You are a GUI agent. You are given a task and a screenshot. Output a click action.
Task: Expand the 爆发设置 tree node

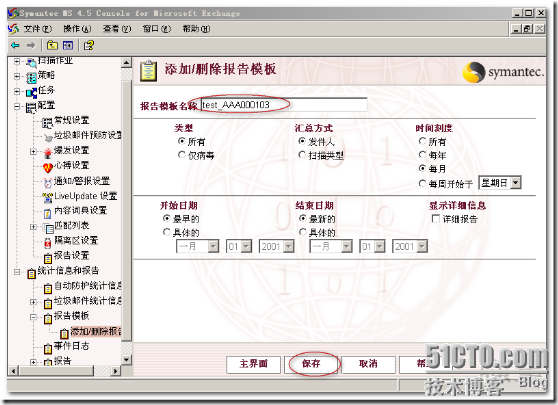point(33,152)
